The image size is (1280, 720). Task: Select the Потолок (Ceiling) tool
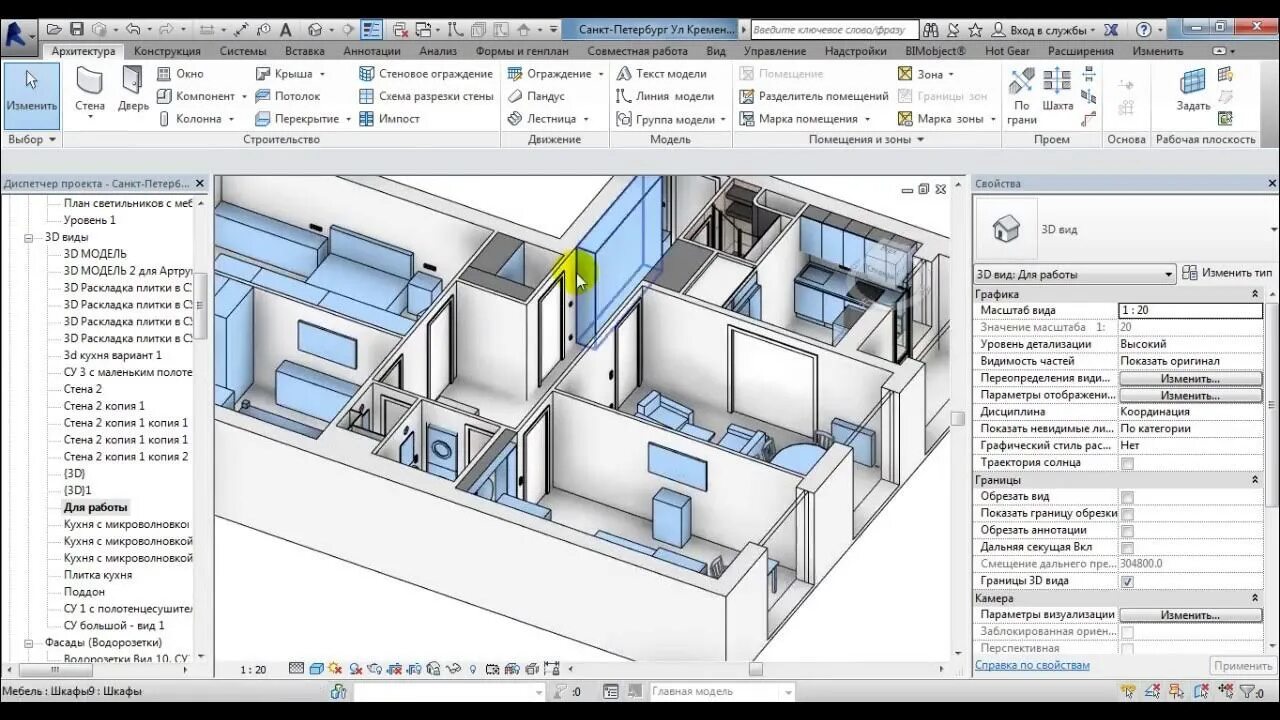[287, 96]
